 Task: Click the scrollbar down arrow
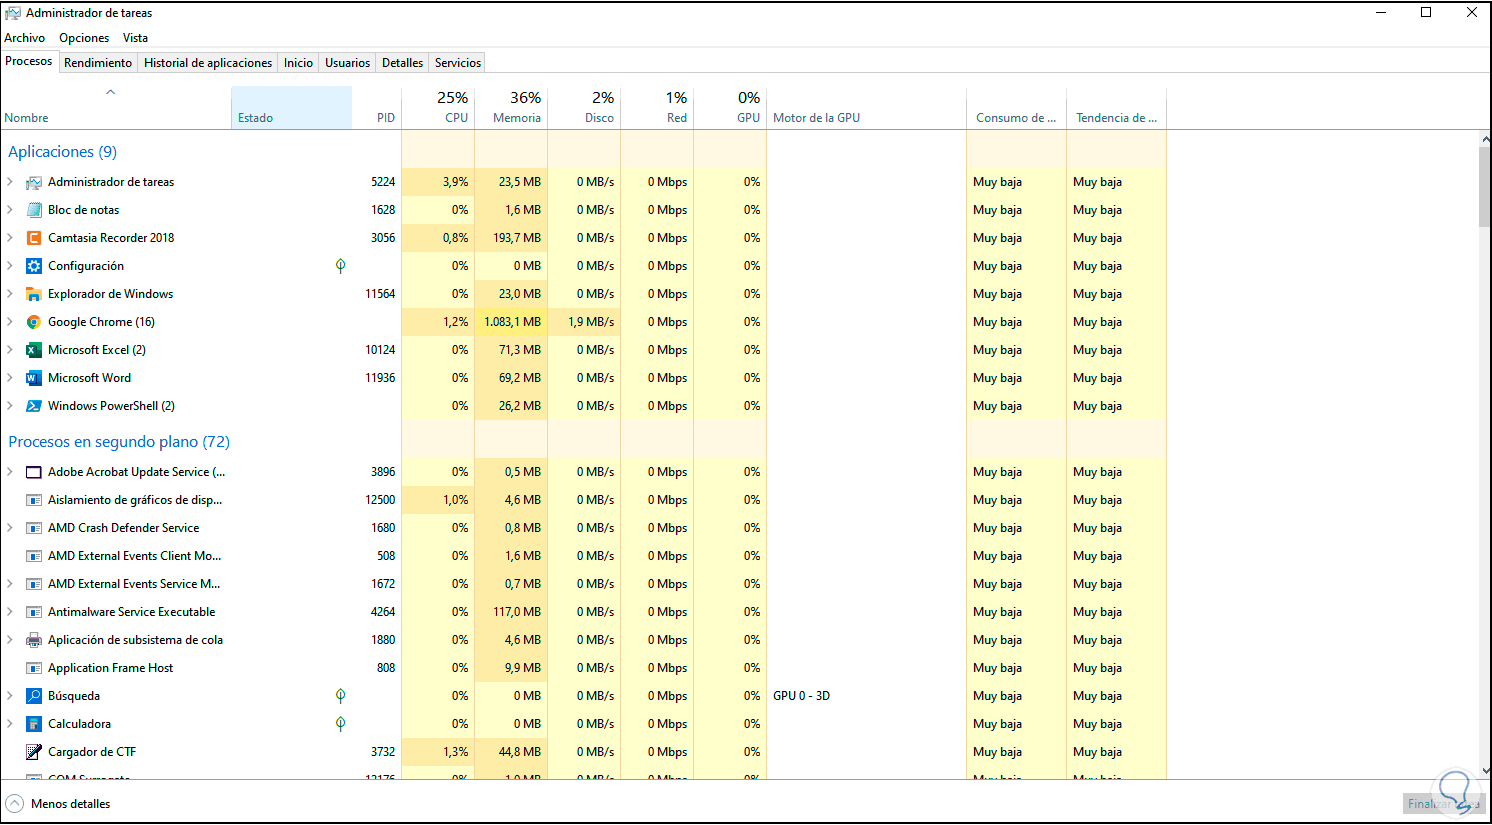1485,771
